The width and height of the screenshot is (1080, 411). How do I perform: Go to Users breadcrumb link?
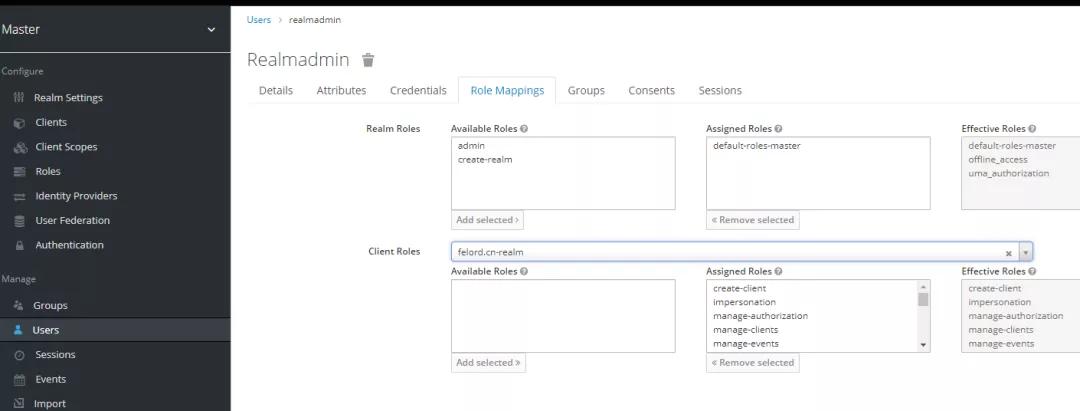[258, 20]
